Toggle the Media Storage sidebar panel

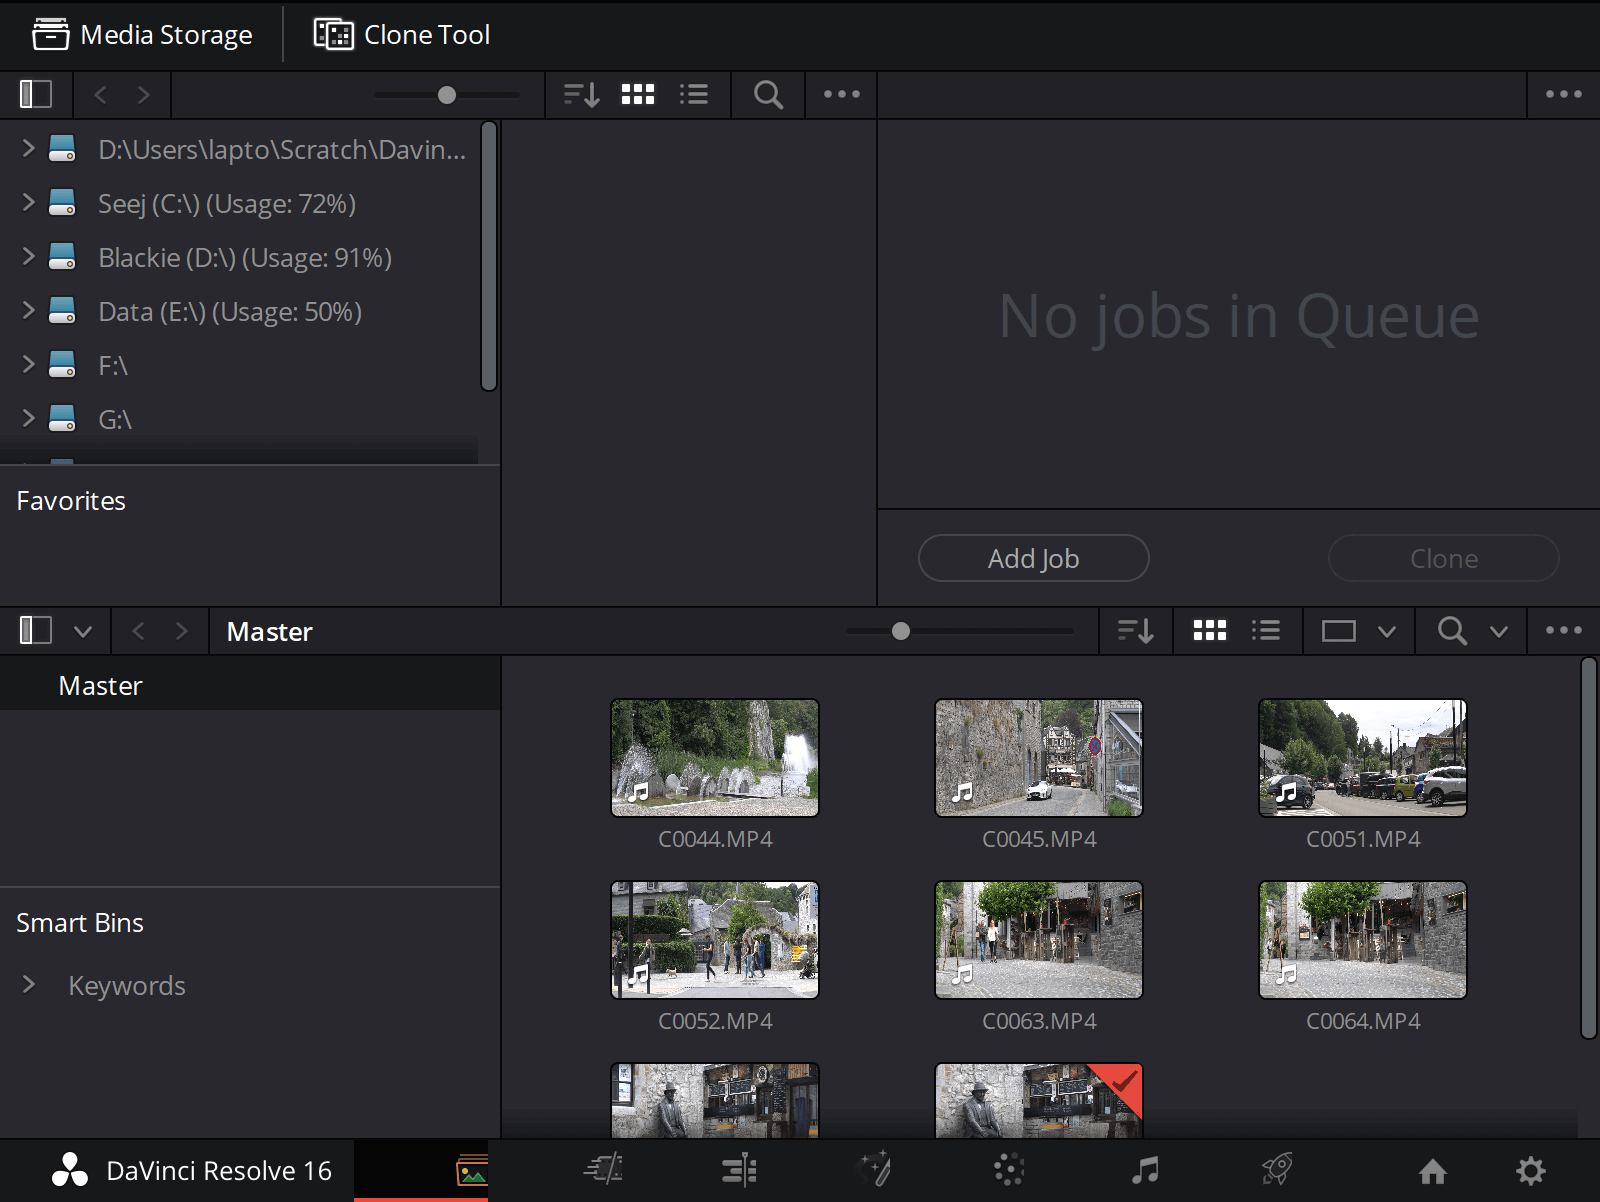[x=36, y=94]
